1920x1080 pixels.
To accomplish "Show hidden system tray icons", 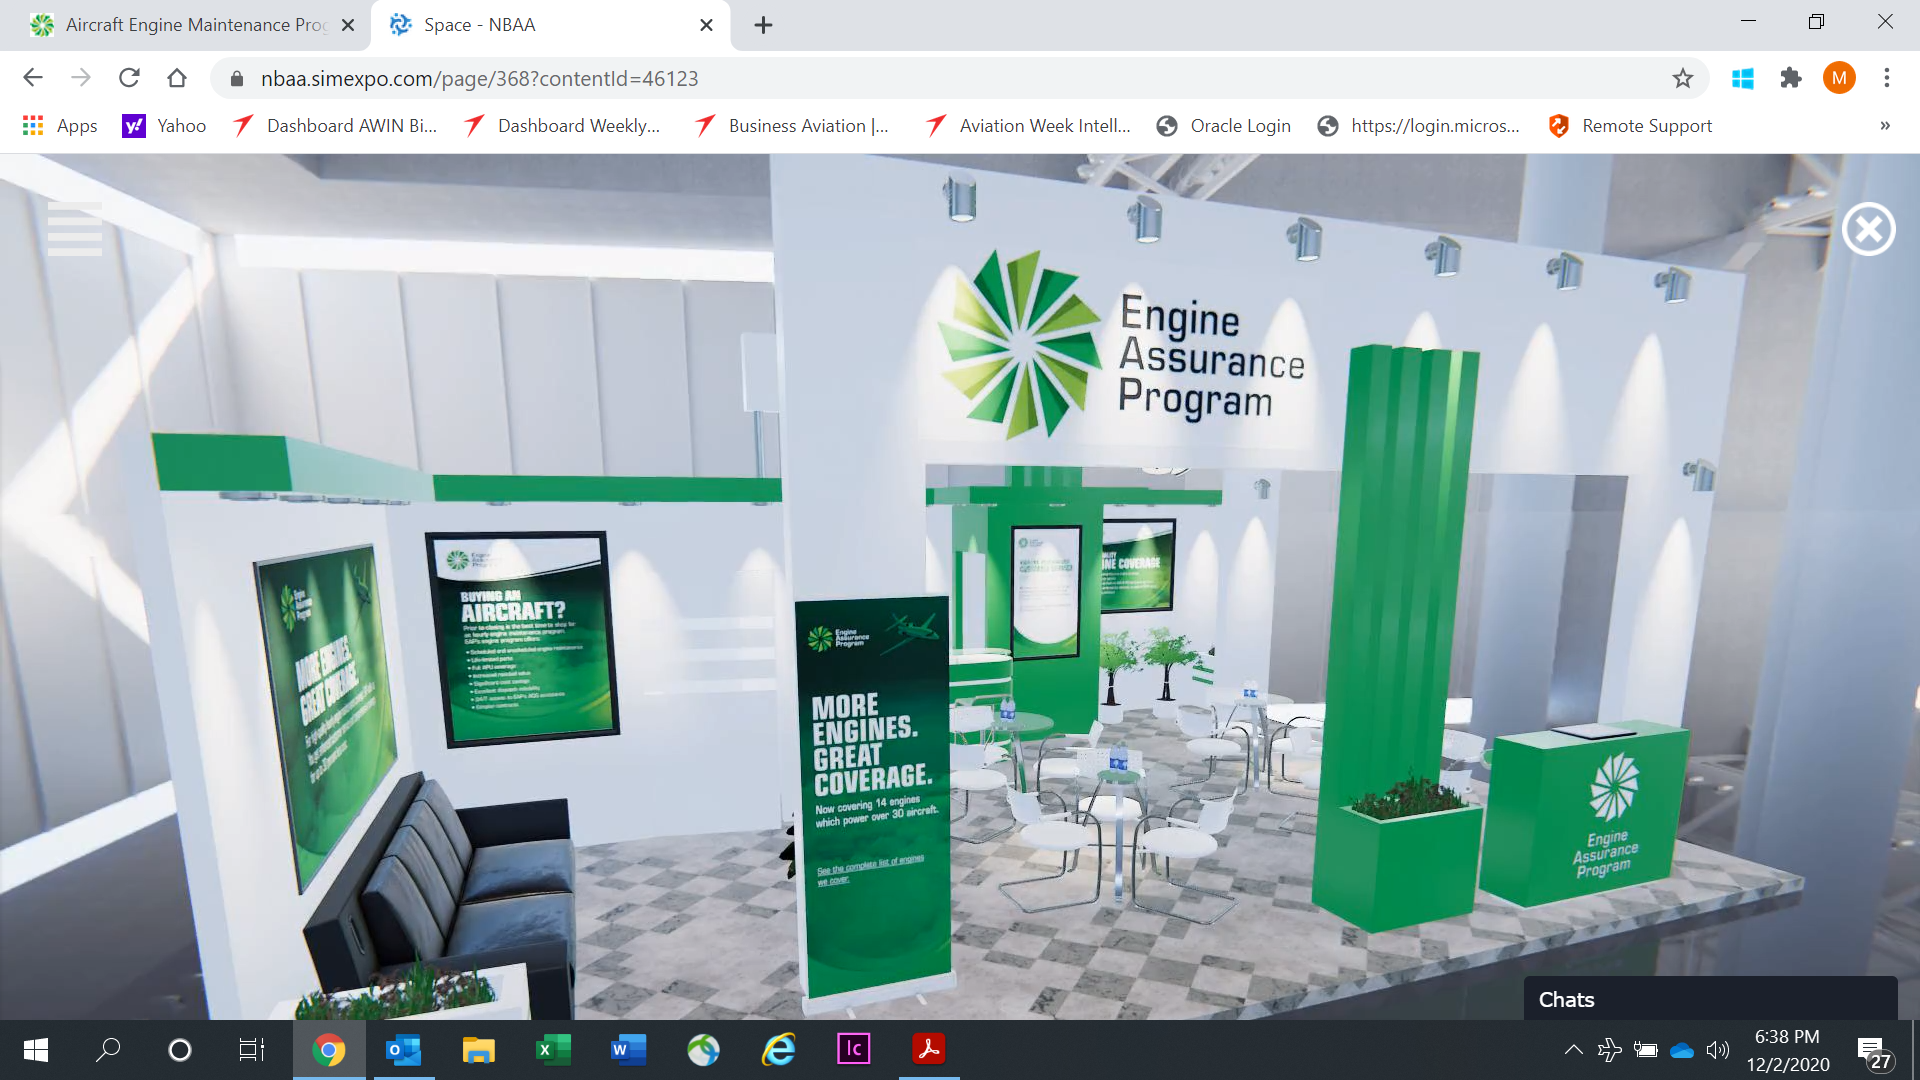I will 1573,1049.
